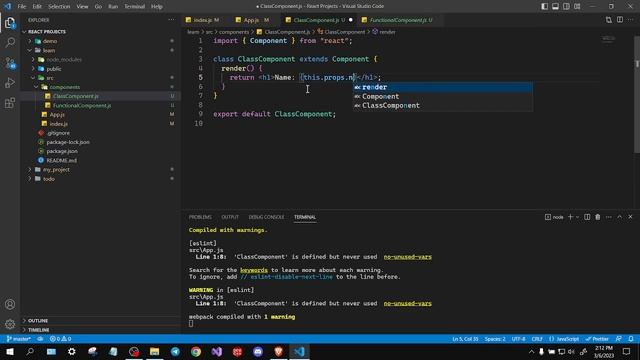
Task: Expand the public folder
Action: pos(100,69)
